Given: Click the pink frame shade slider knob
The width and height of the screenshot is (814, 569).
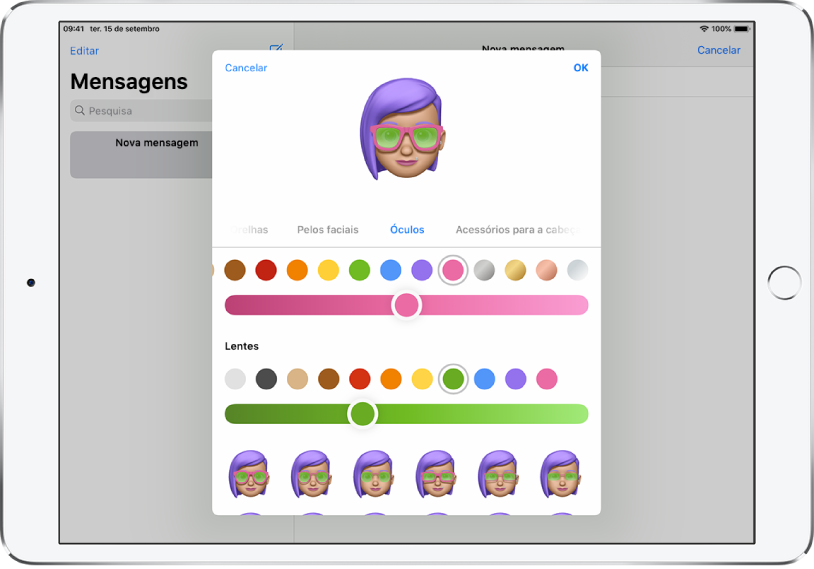Looking at the screenshot, I should (406, 305).
